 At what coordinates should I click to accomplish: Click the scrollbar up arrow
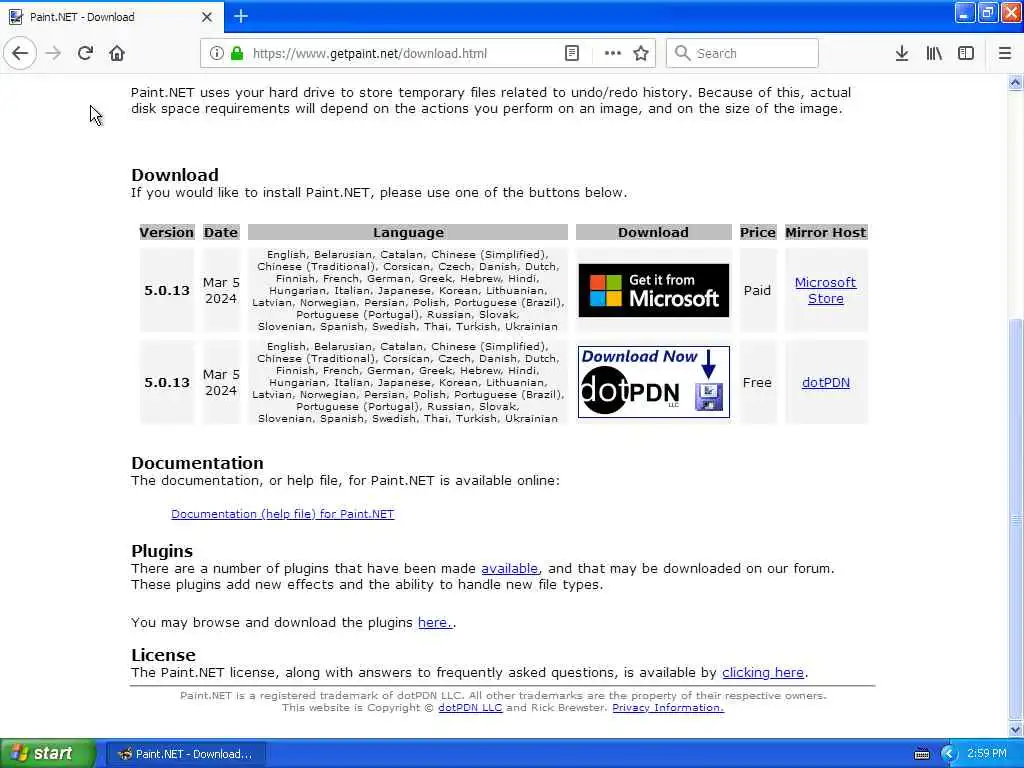point(1016,82)
